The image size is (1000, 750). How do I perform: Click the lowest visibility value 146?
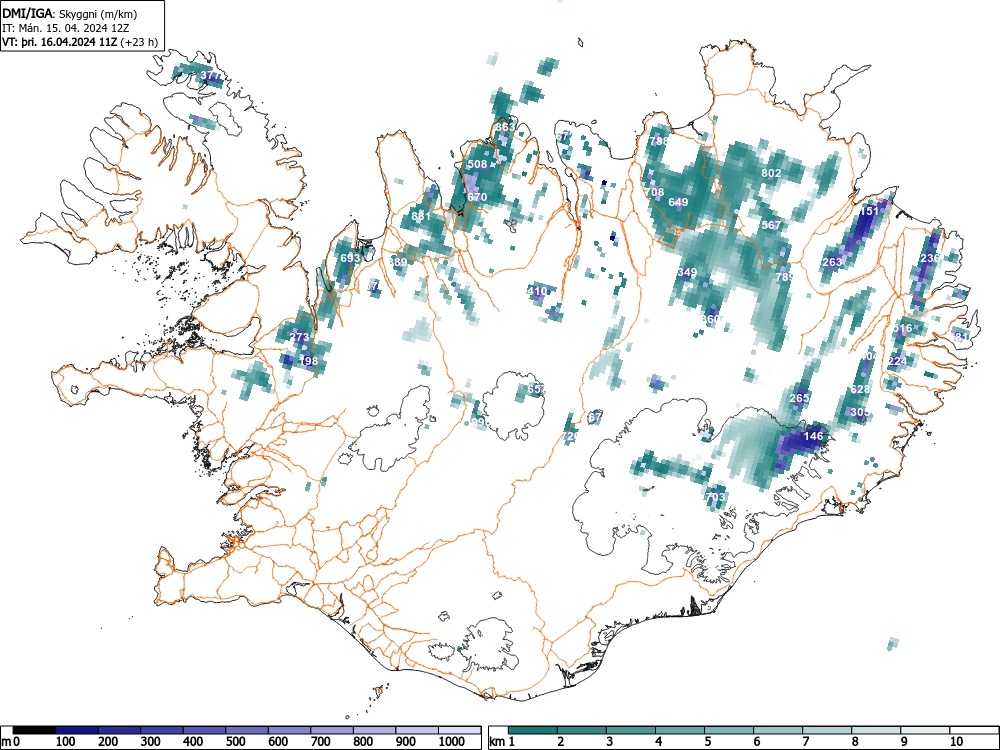(813, 436)
